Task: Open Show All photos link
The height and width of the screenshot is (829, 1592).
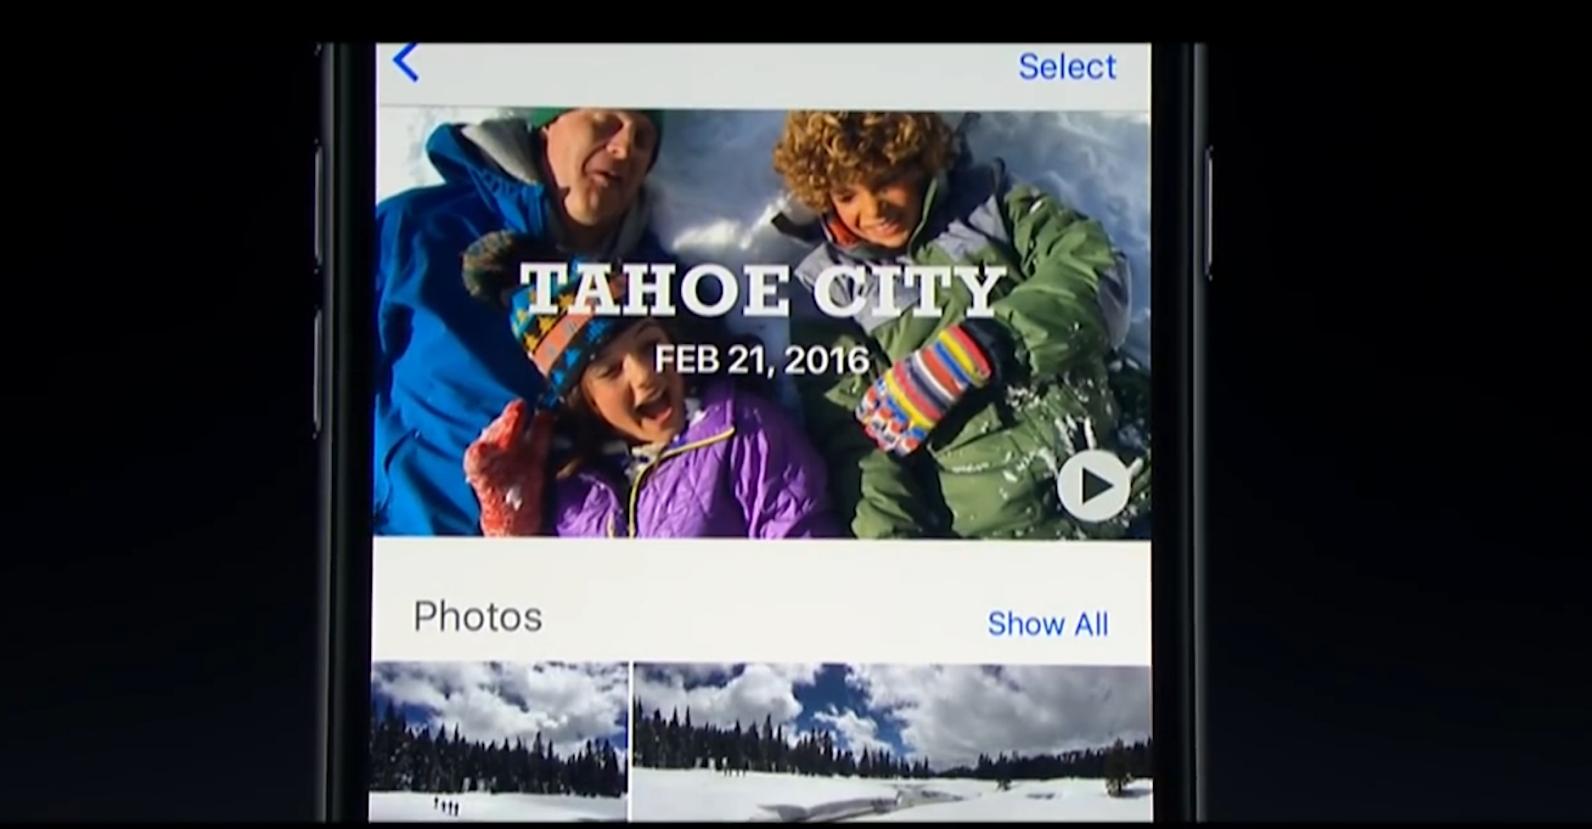Action: coord(1047,624)
